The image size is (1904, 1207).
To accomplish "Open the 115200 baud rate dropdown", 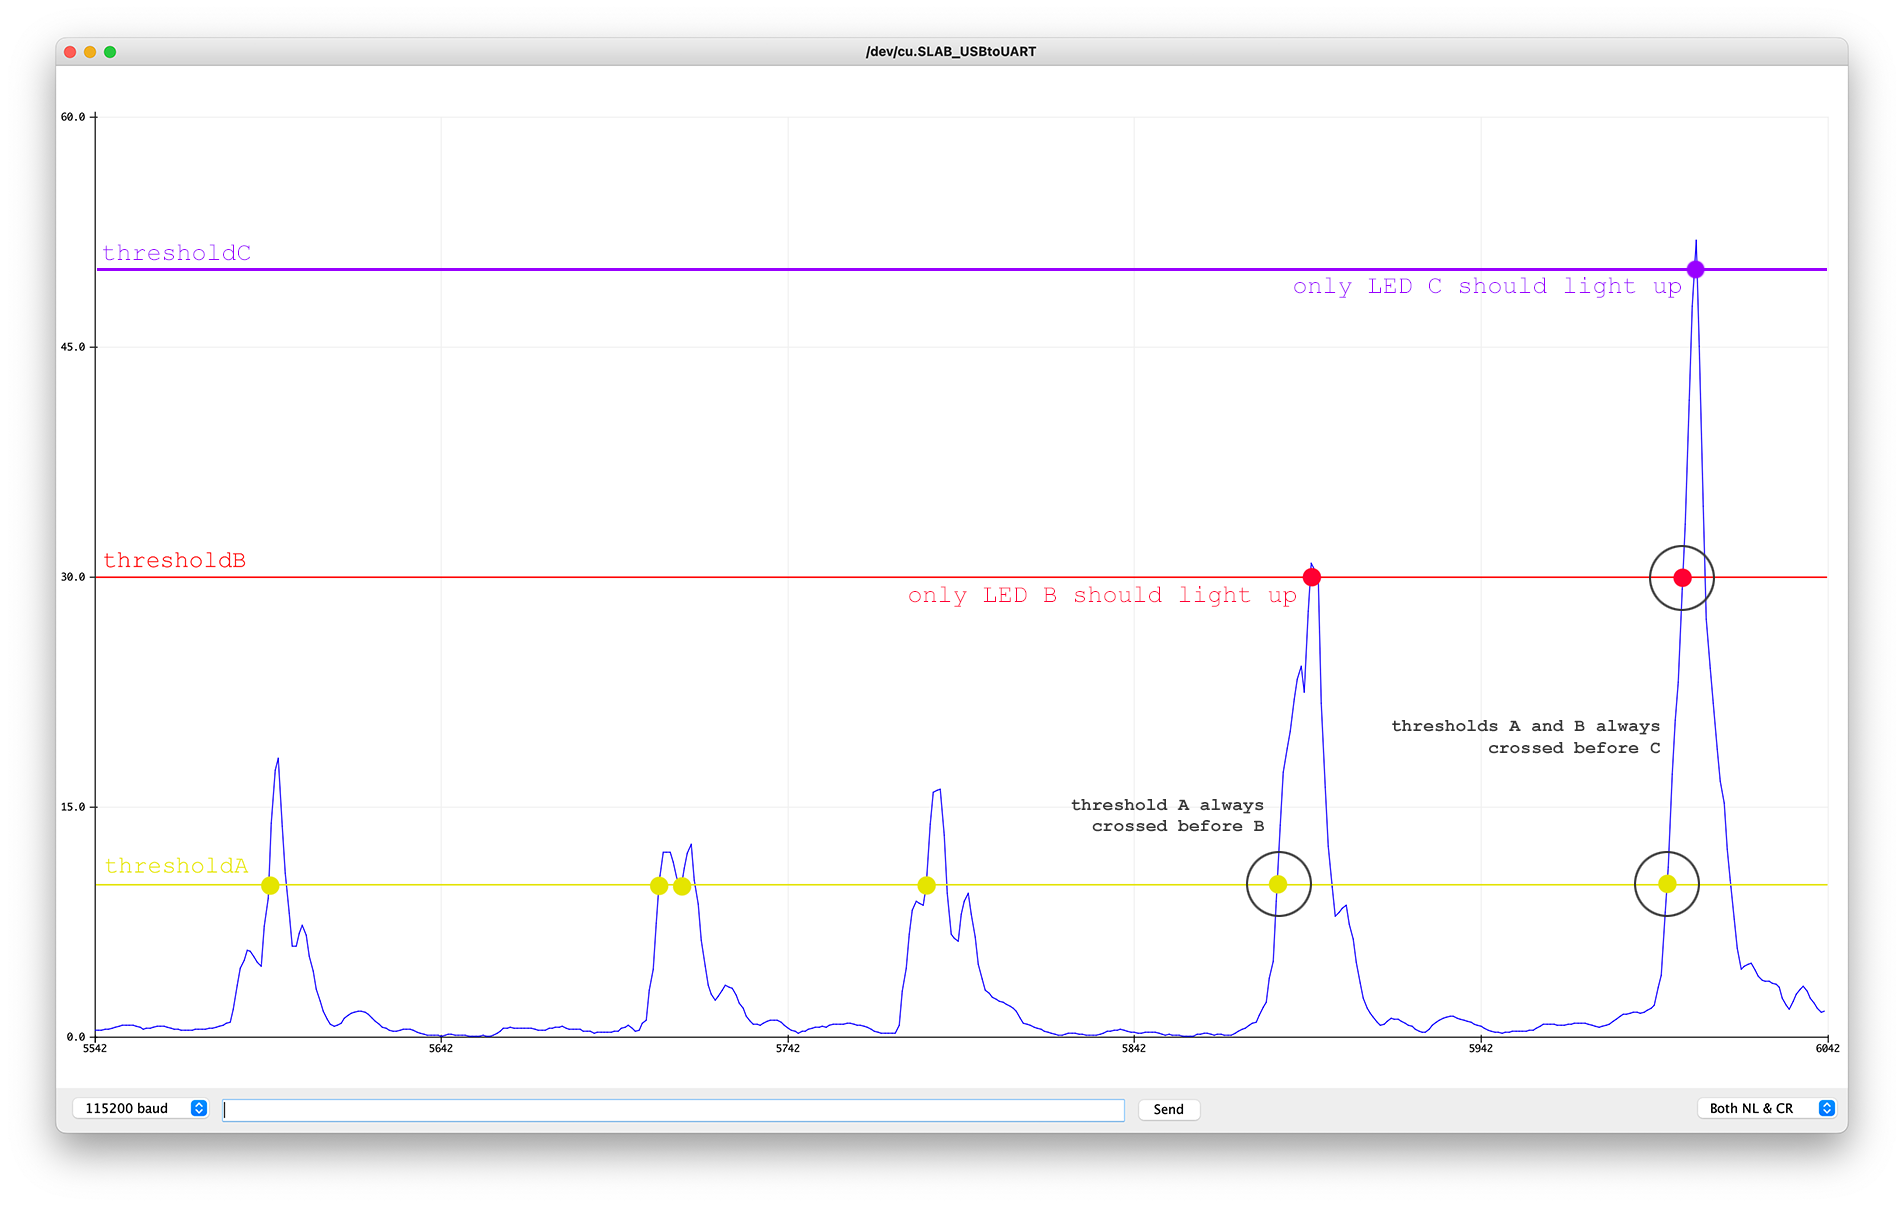I will (140, 1108).
